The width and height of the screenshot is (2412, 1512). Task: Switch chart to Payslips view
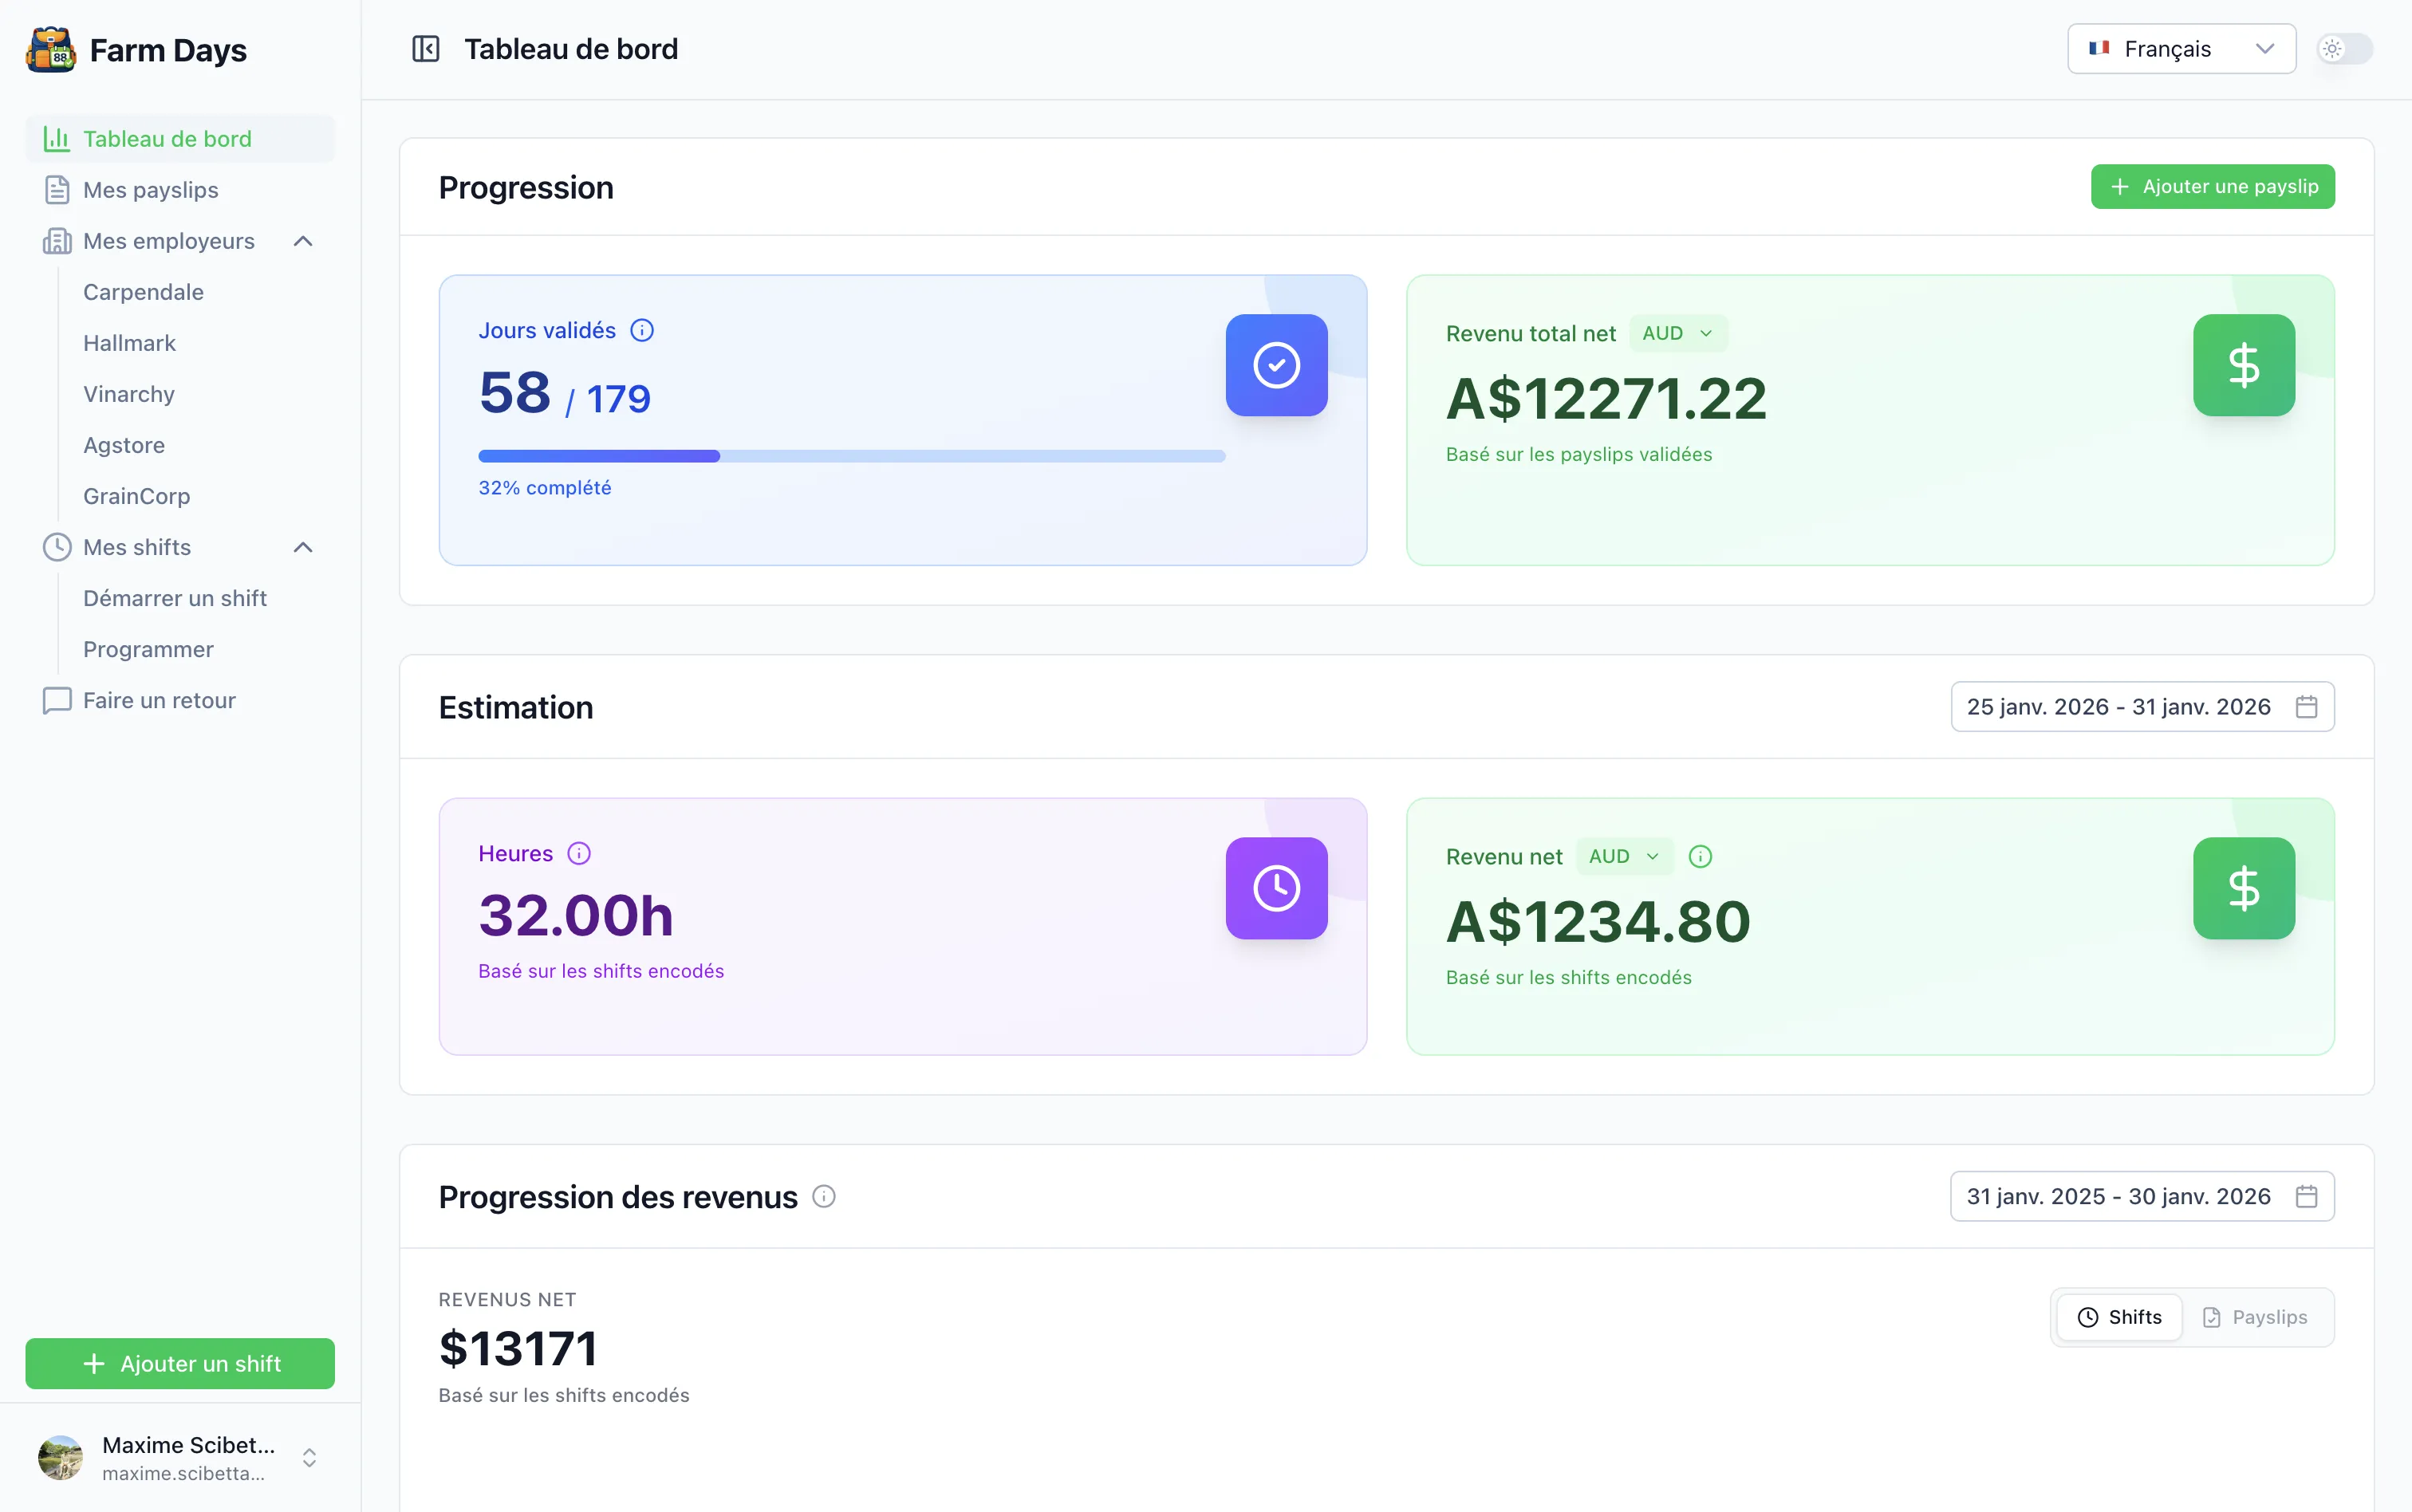(2255, 1317)
